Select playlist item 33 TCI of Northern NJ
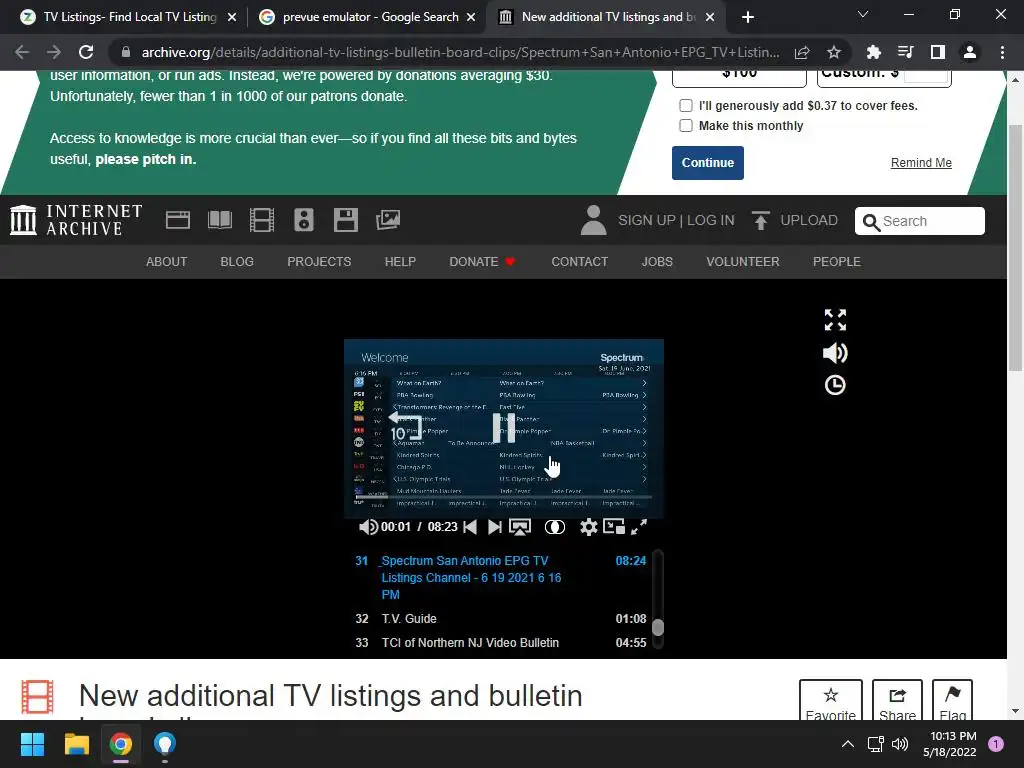Screen dimensions: 1024x768 pos(500,643)
